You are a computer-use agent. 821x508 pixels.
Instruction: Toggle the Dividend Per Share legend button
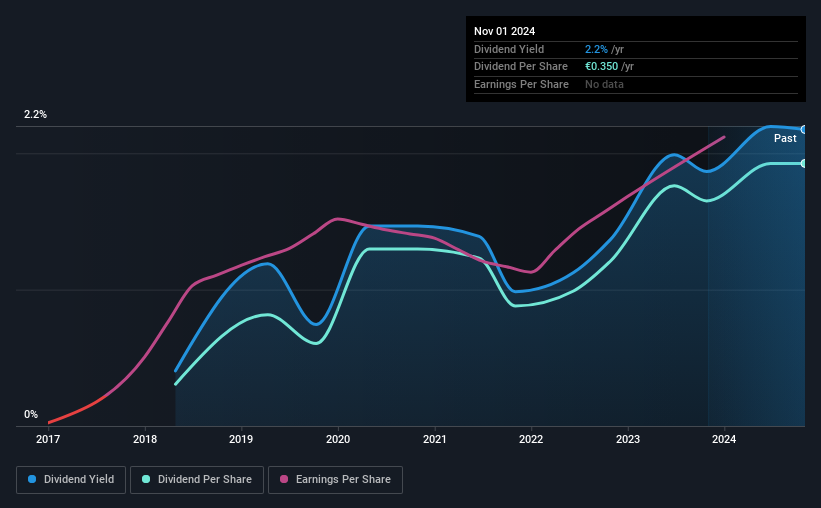pyautogui.click(x=197, y=480)
